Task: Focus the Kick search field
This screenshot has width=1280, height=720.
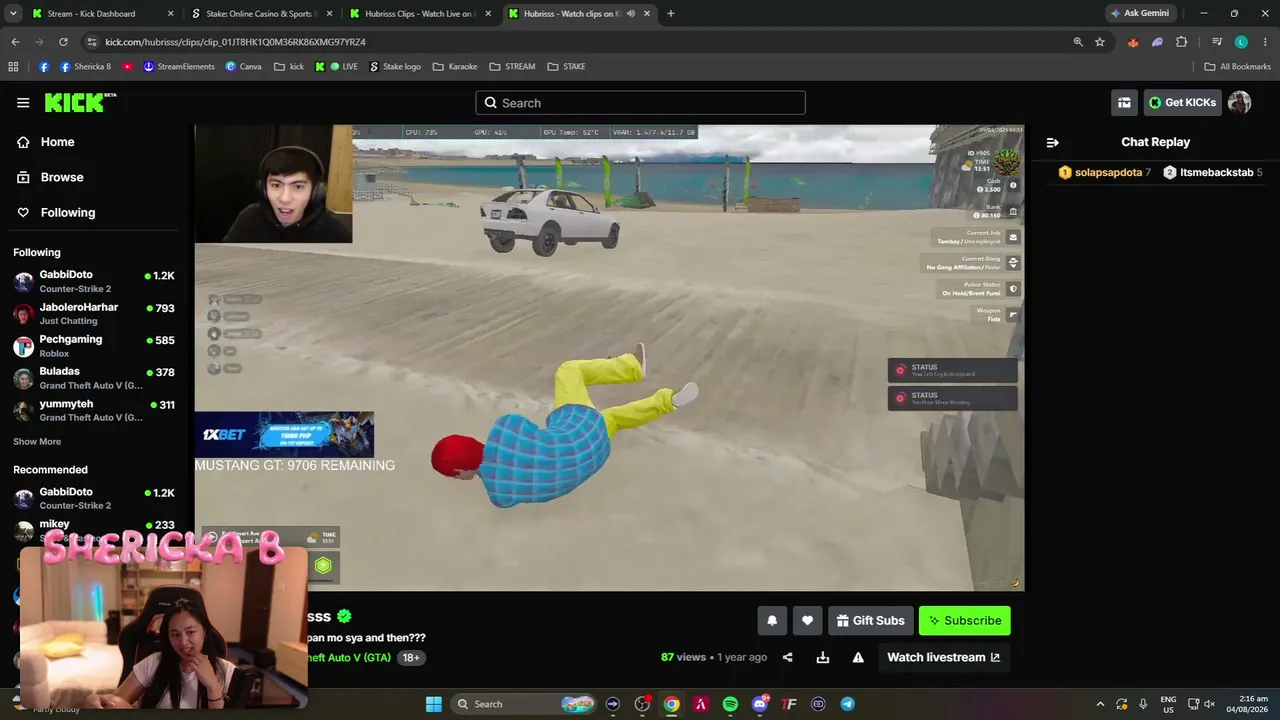Action: [640, 103]
